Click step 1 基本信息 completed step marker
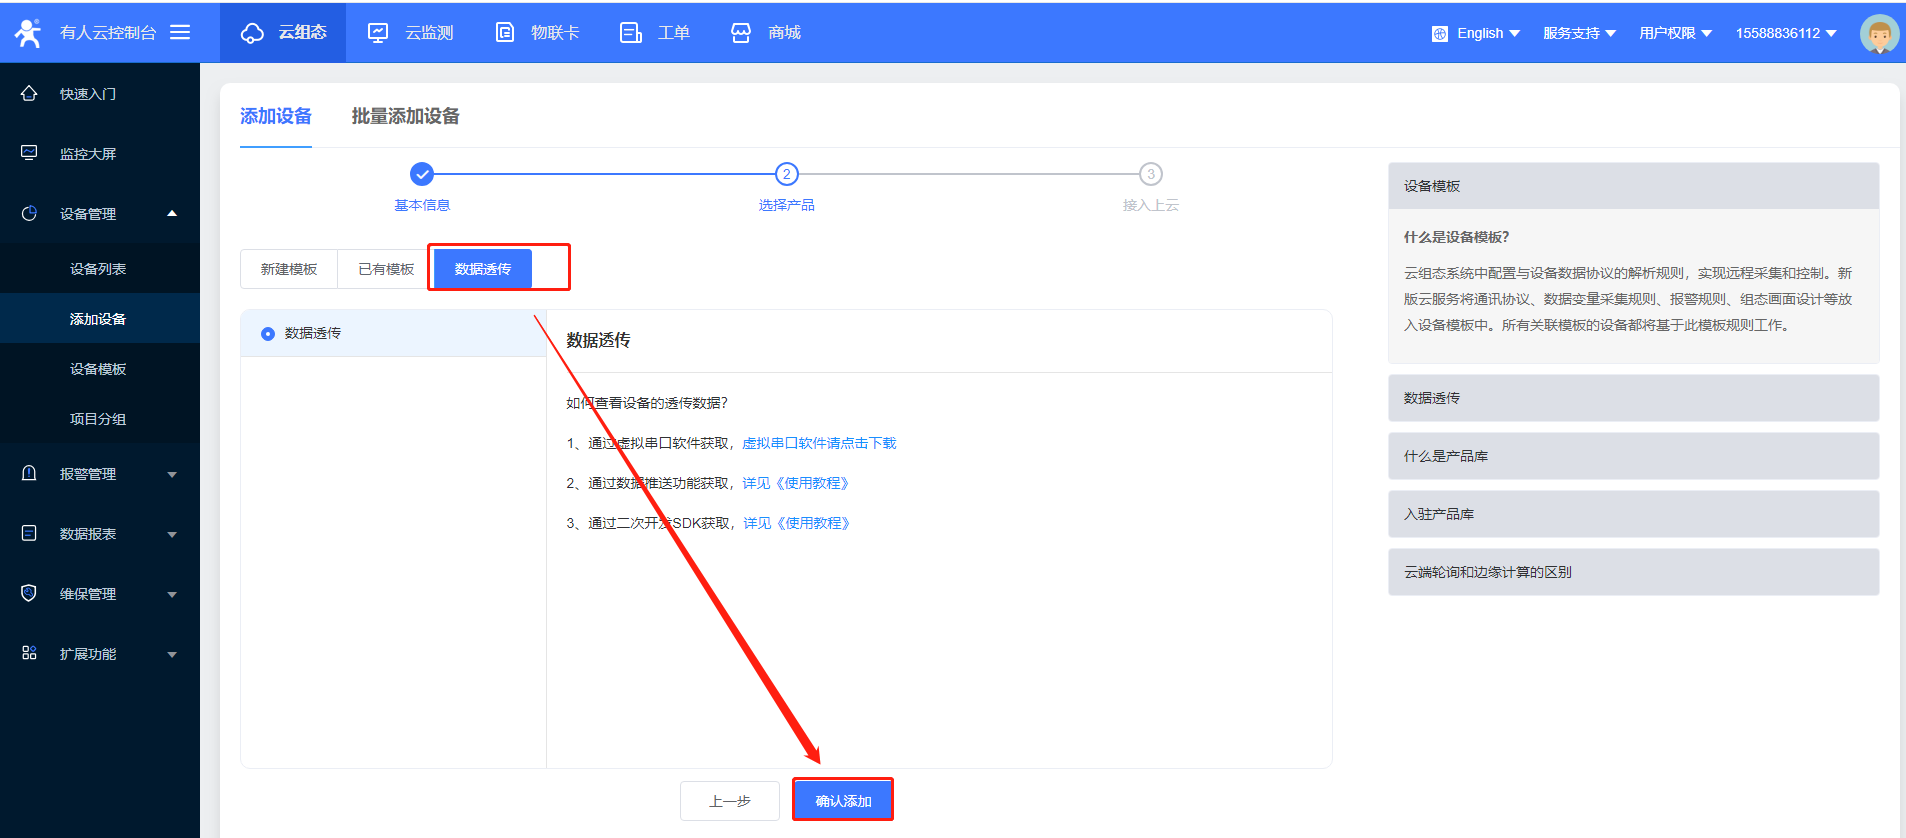Screen dimensions: 1906x838 click(x=422, y=174)
